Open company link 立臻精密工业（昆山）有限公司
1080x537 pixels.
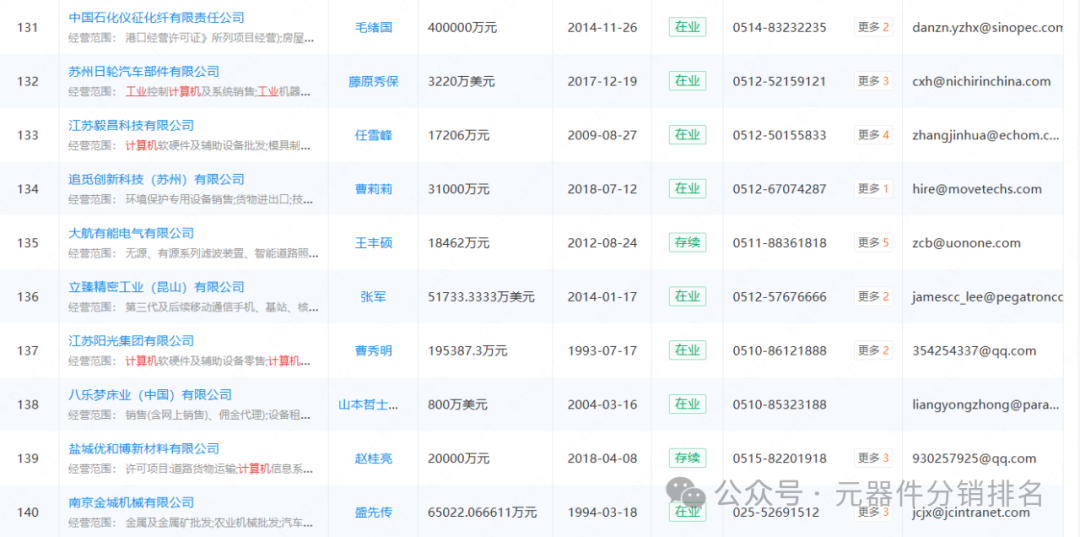coord(156,286)
